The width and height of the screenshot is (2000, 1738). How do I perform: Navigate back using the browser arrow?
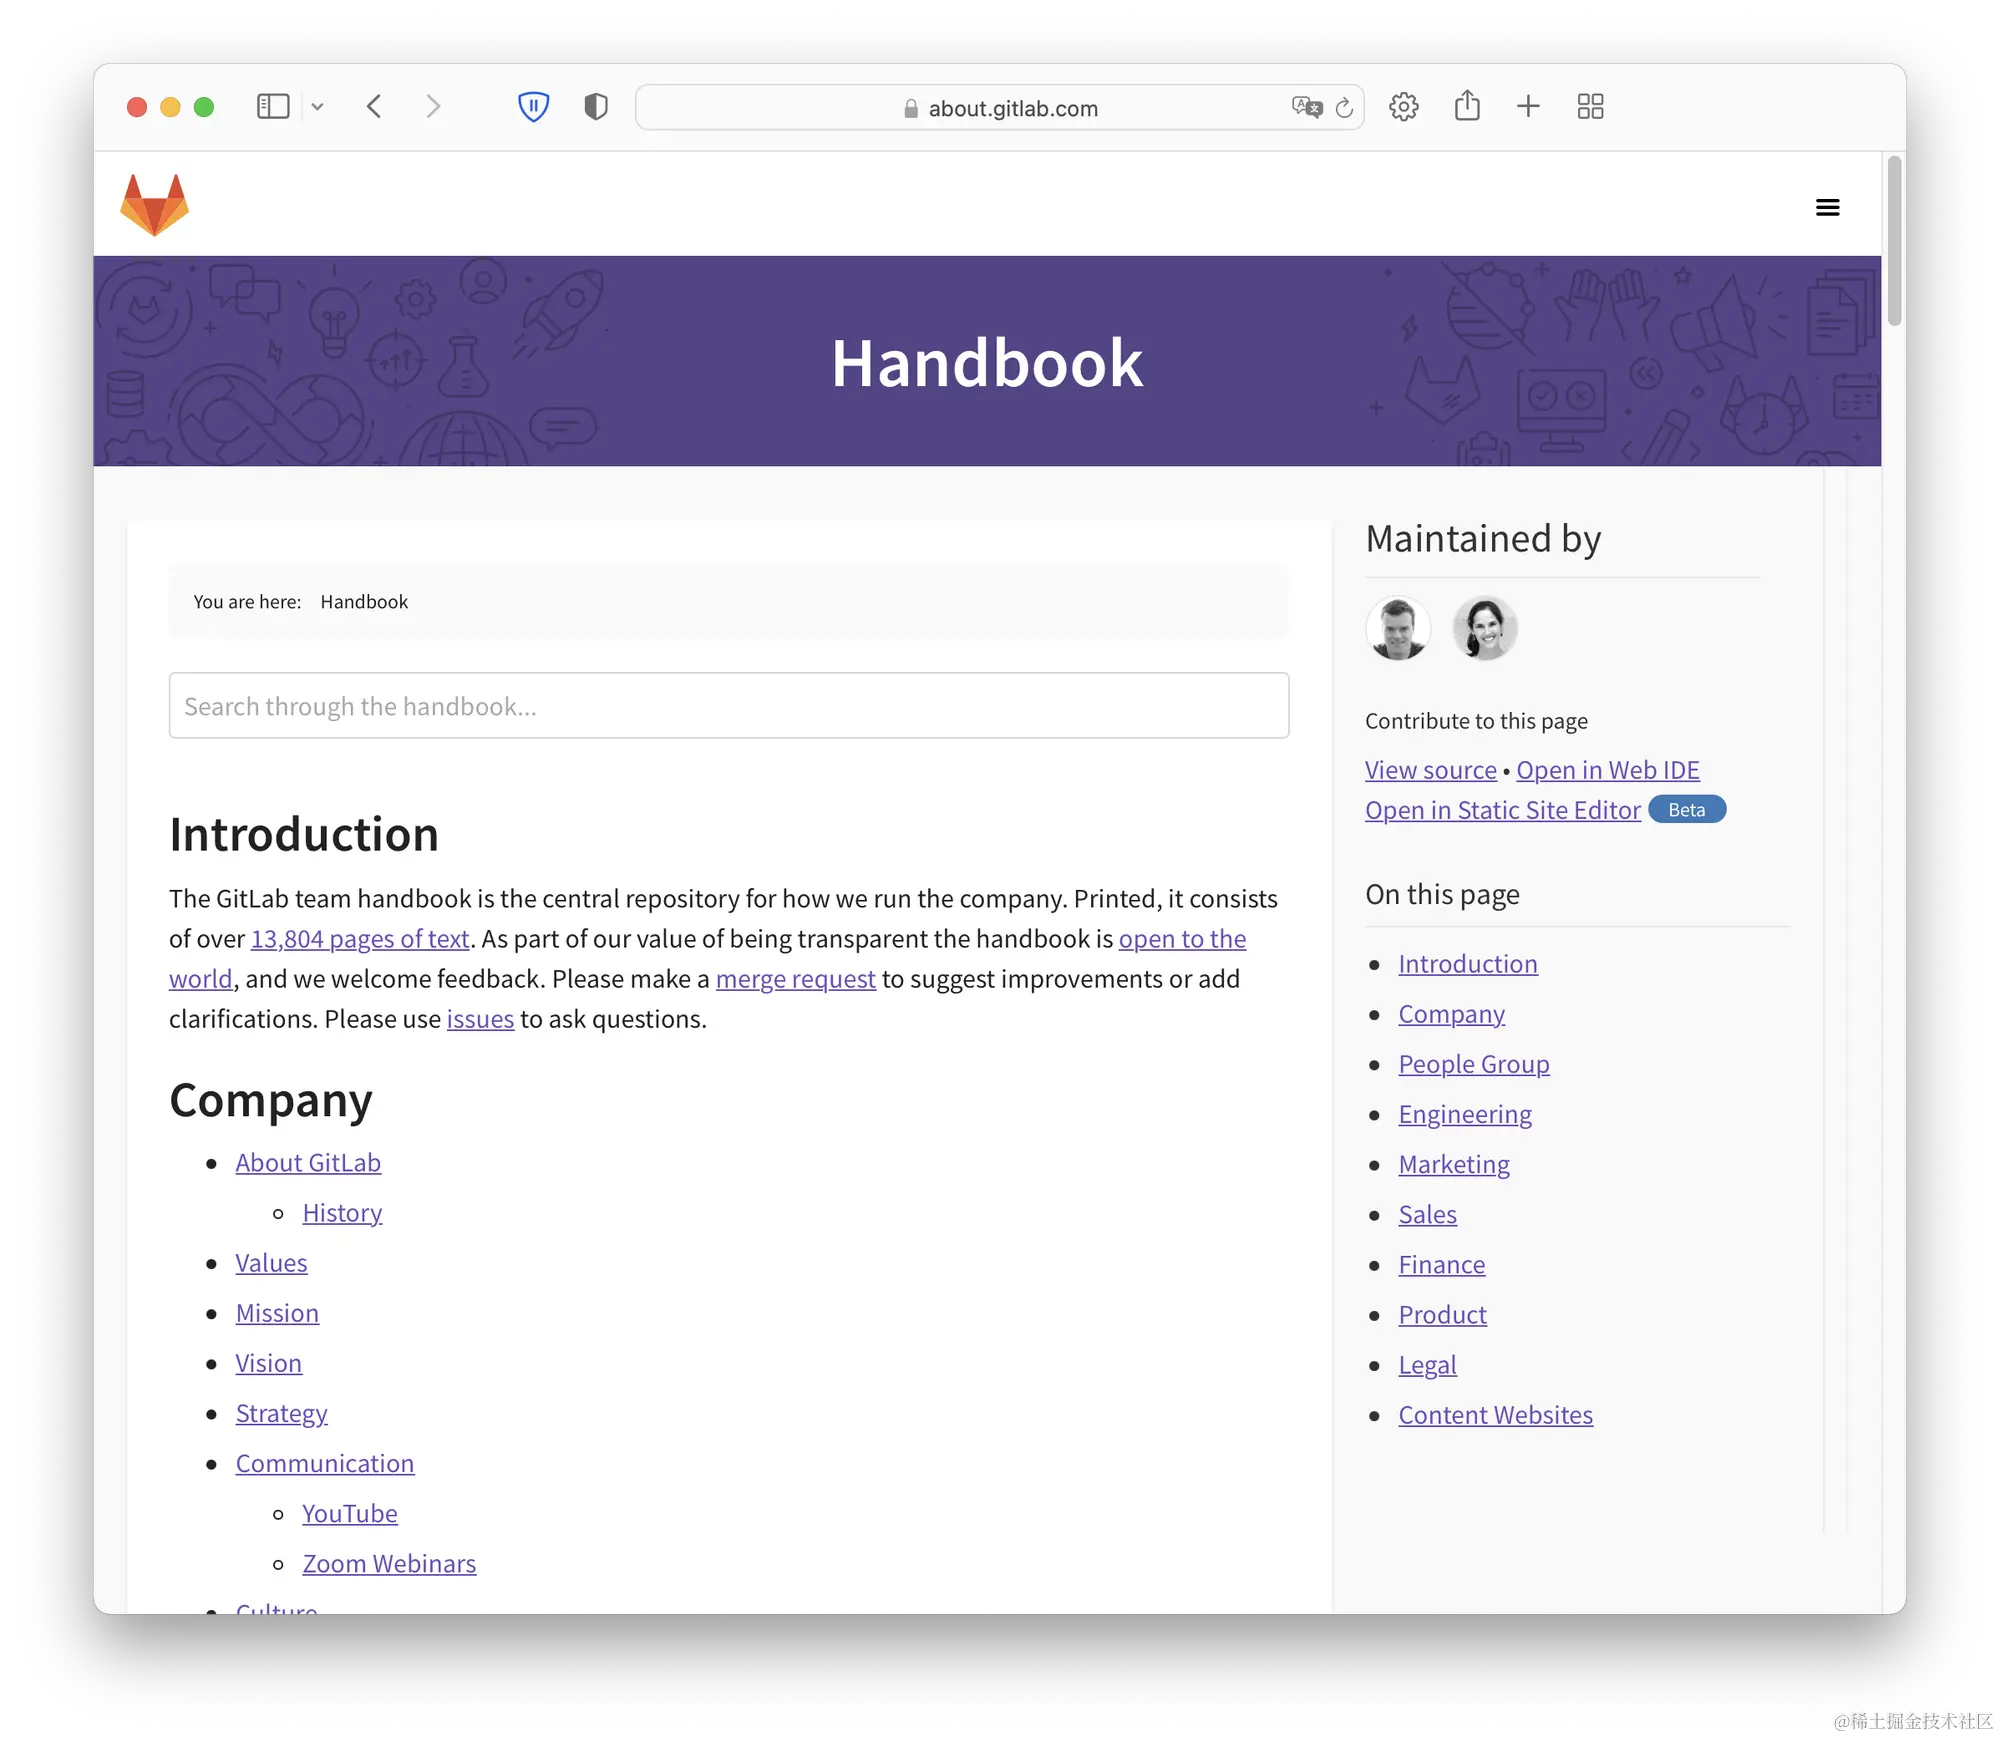(374, 106)
